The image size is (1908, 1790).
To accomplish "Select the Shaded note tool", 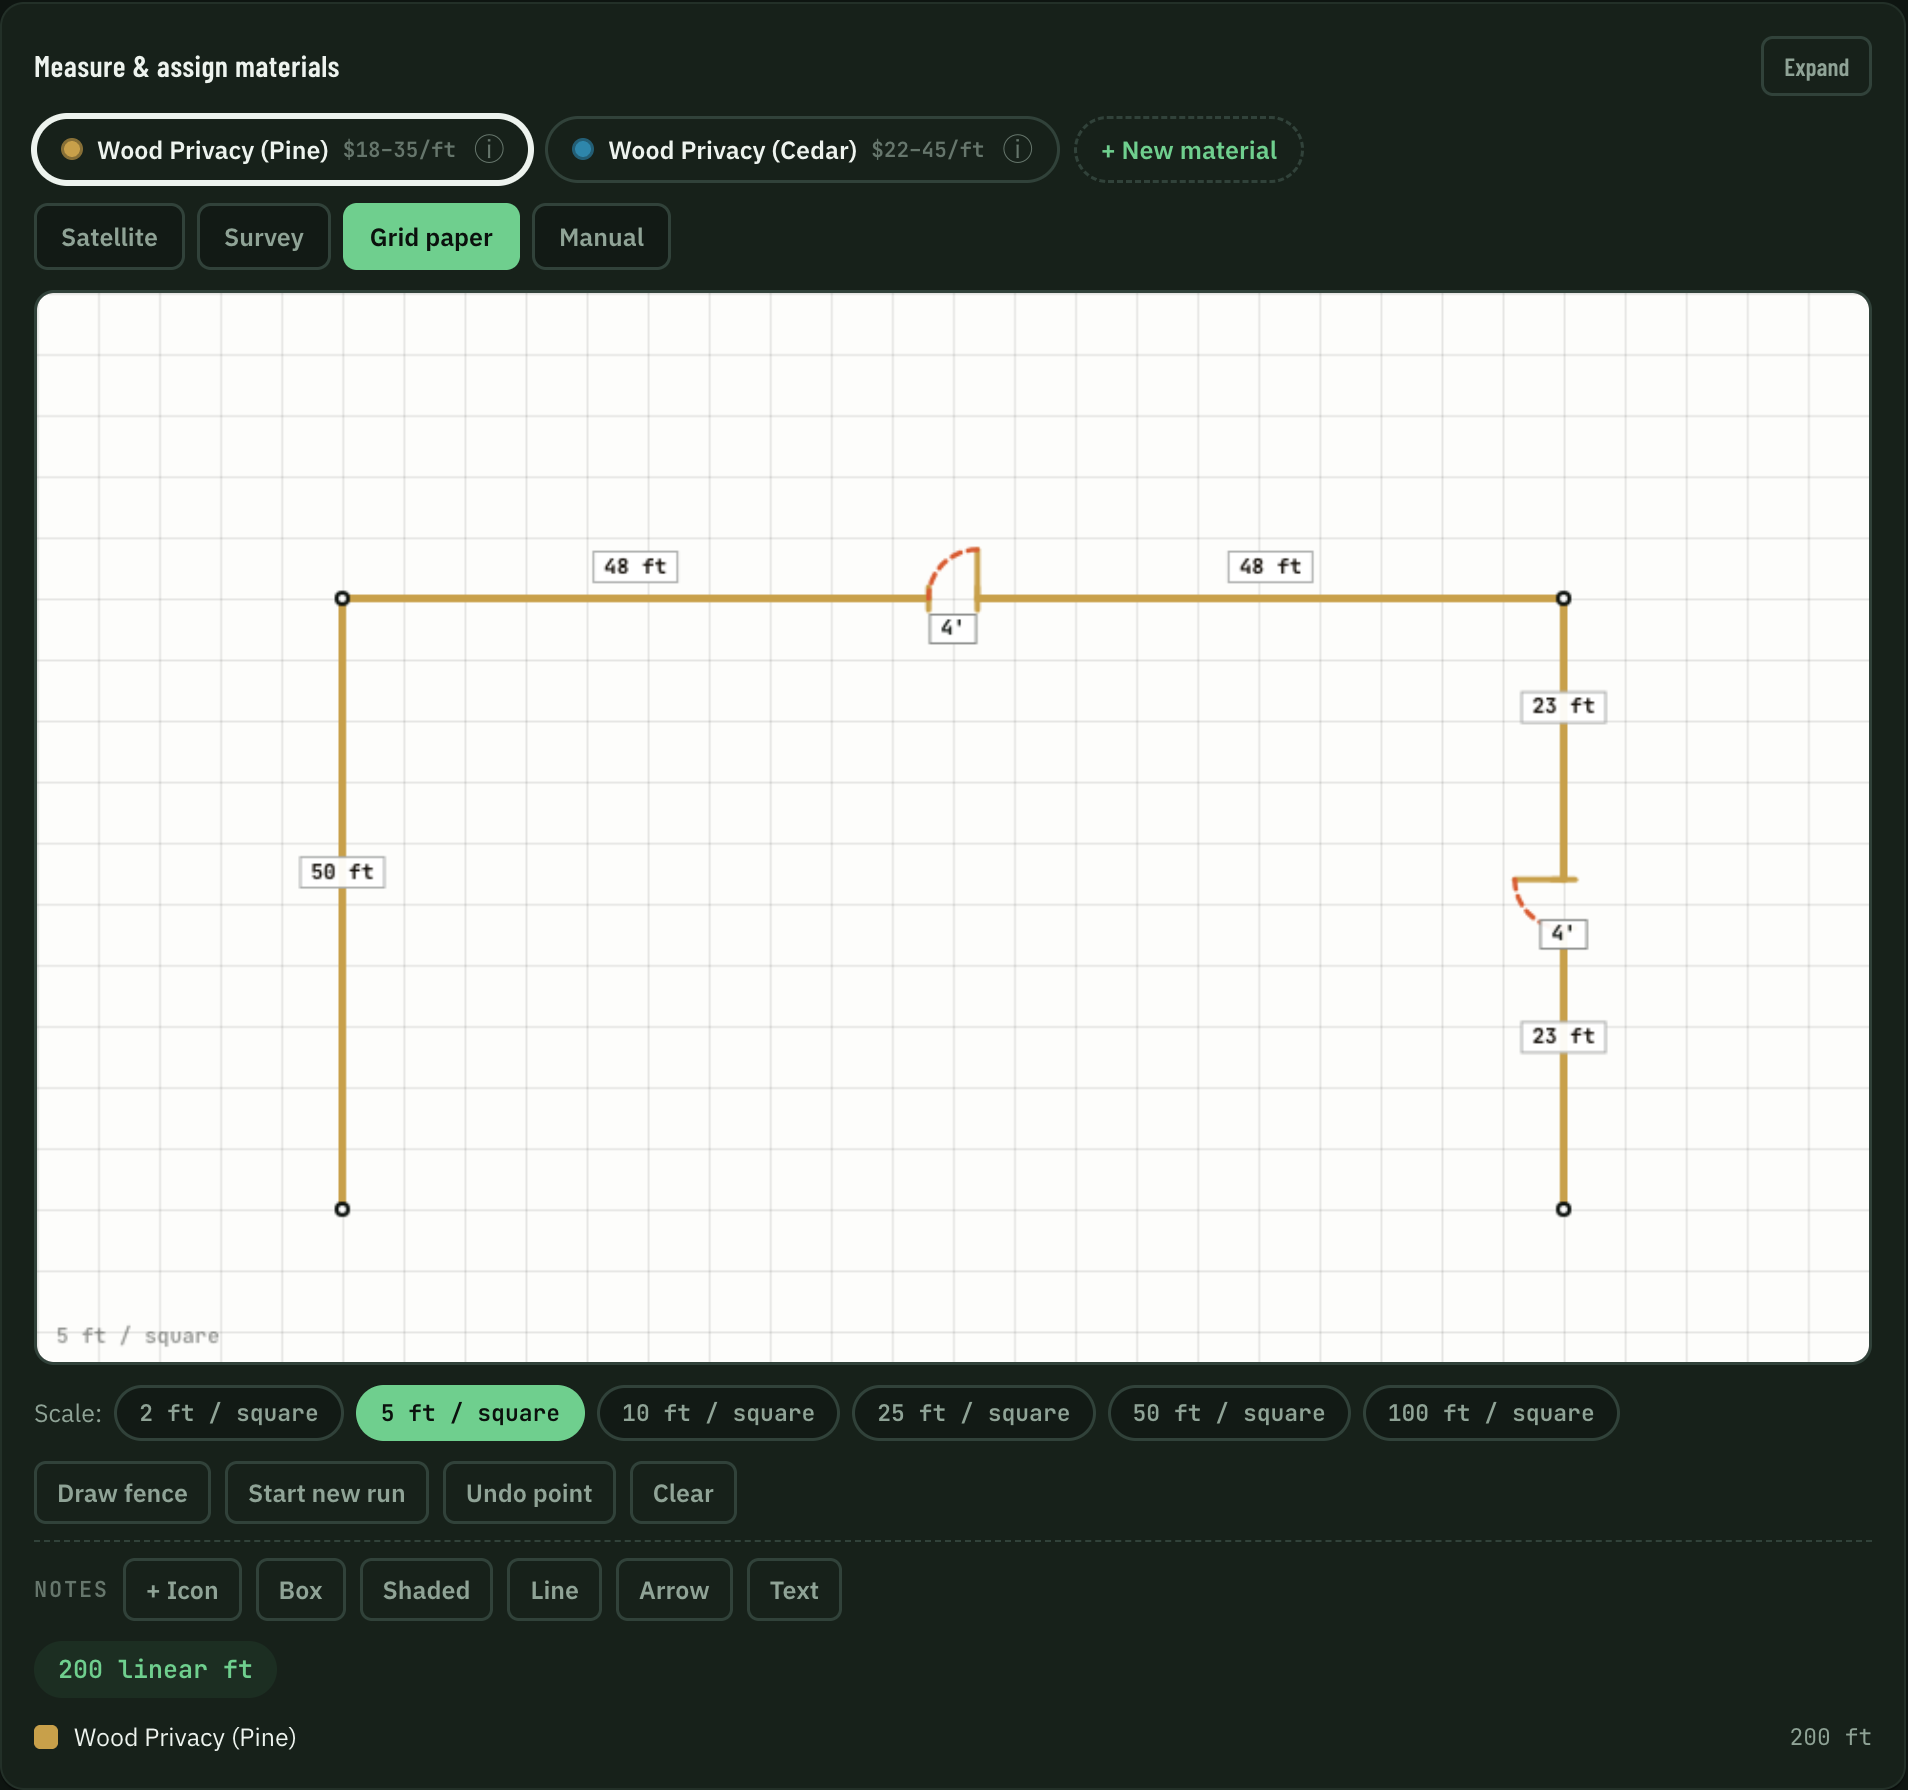I will (426, 1590).
